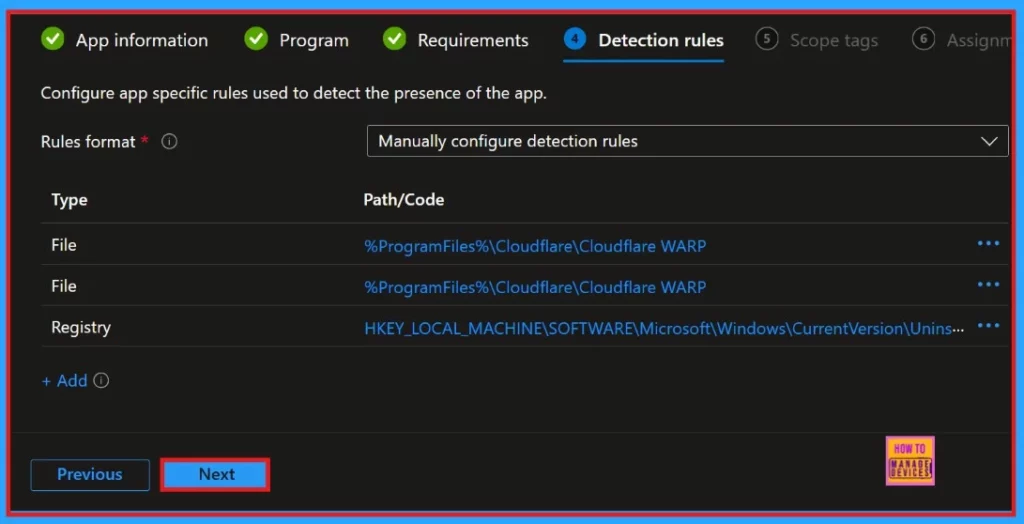Open the Rules format dropdown
This screenshot has height=524, width=1024.
tap(688, 141)
